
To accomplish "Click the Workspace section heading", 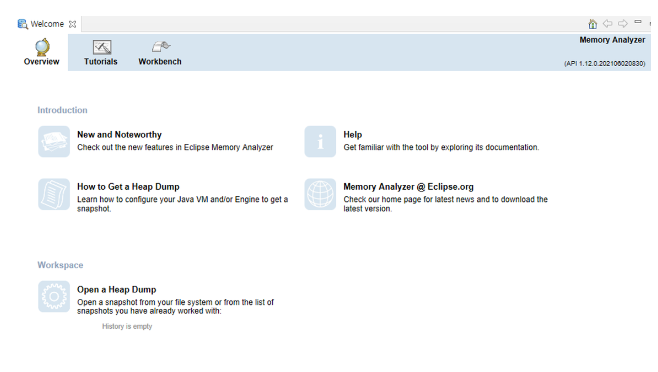I will tap(60, 265).
